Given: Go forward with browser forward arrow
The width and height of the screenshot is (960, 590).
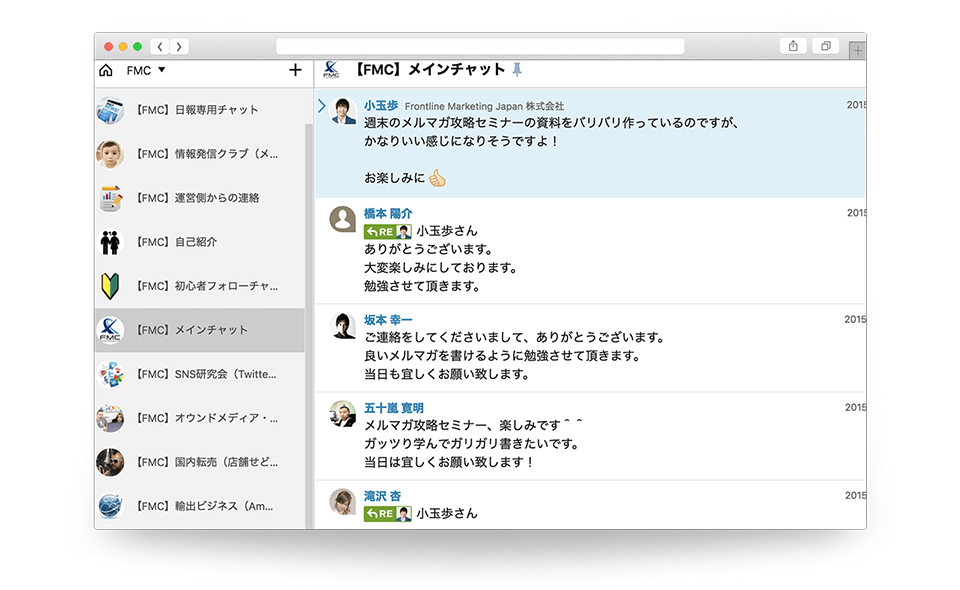Looking at the screenshot, I should point(178,46).
